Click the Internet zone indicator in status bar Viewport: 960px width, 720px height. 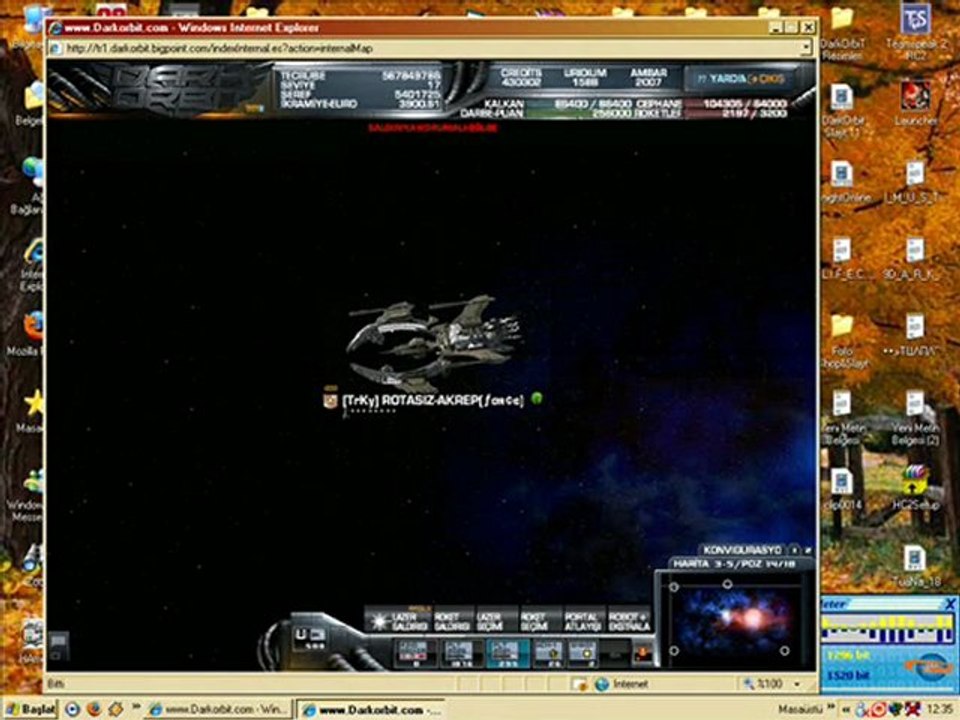[x=622, y=684]
